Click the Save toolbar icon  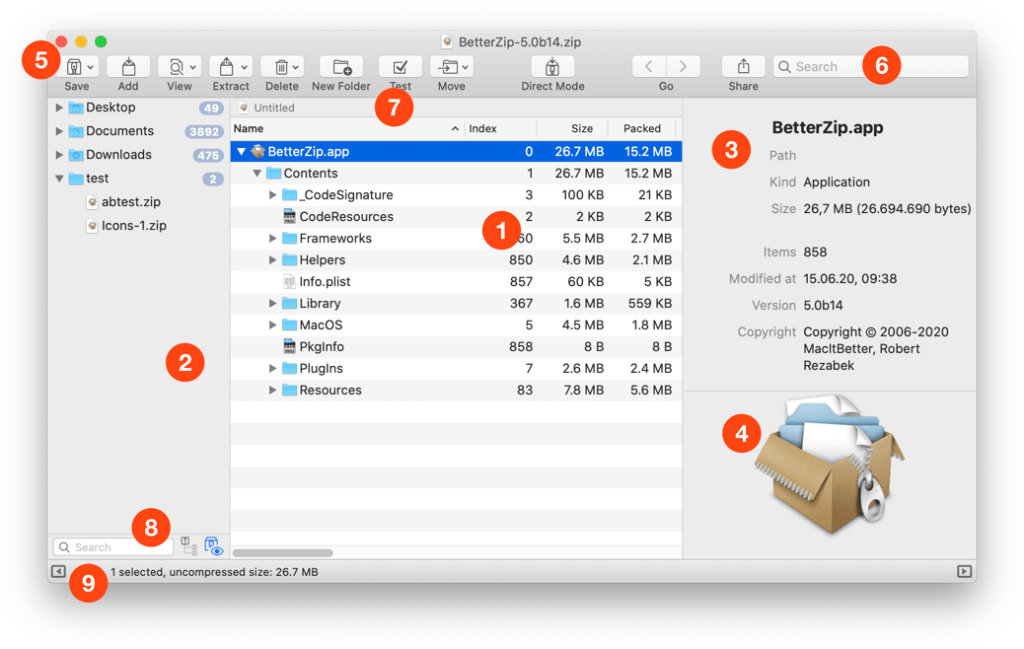(75, 64)
